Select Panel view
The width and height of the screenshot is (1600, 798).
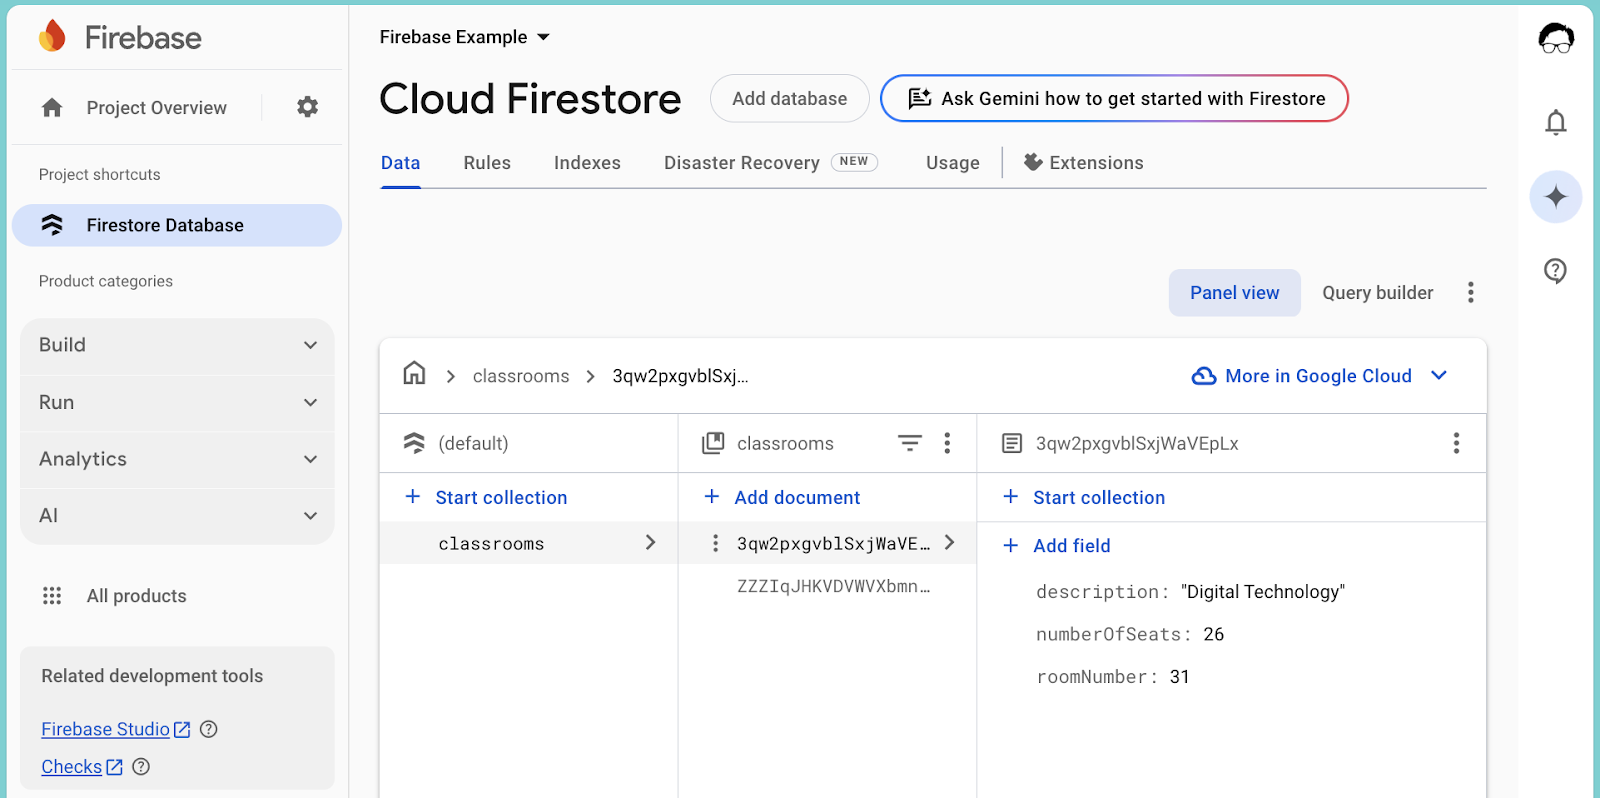tap(1235, 293)
